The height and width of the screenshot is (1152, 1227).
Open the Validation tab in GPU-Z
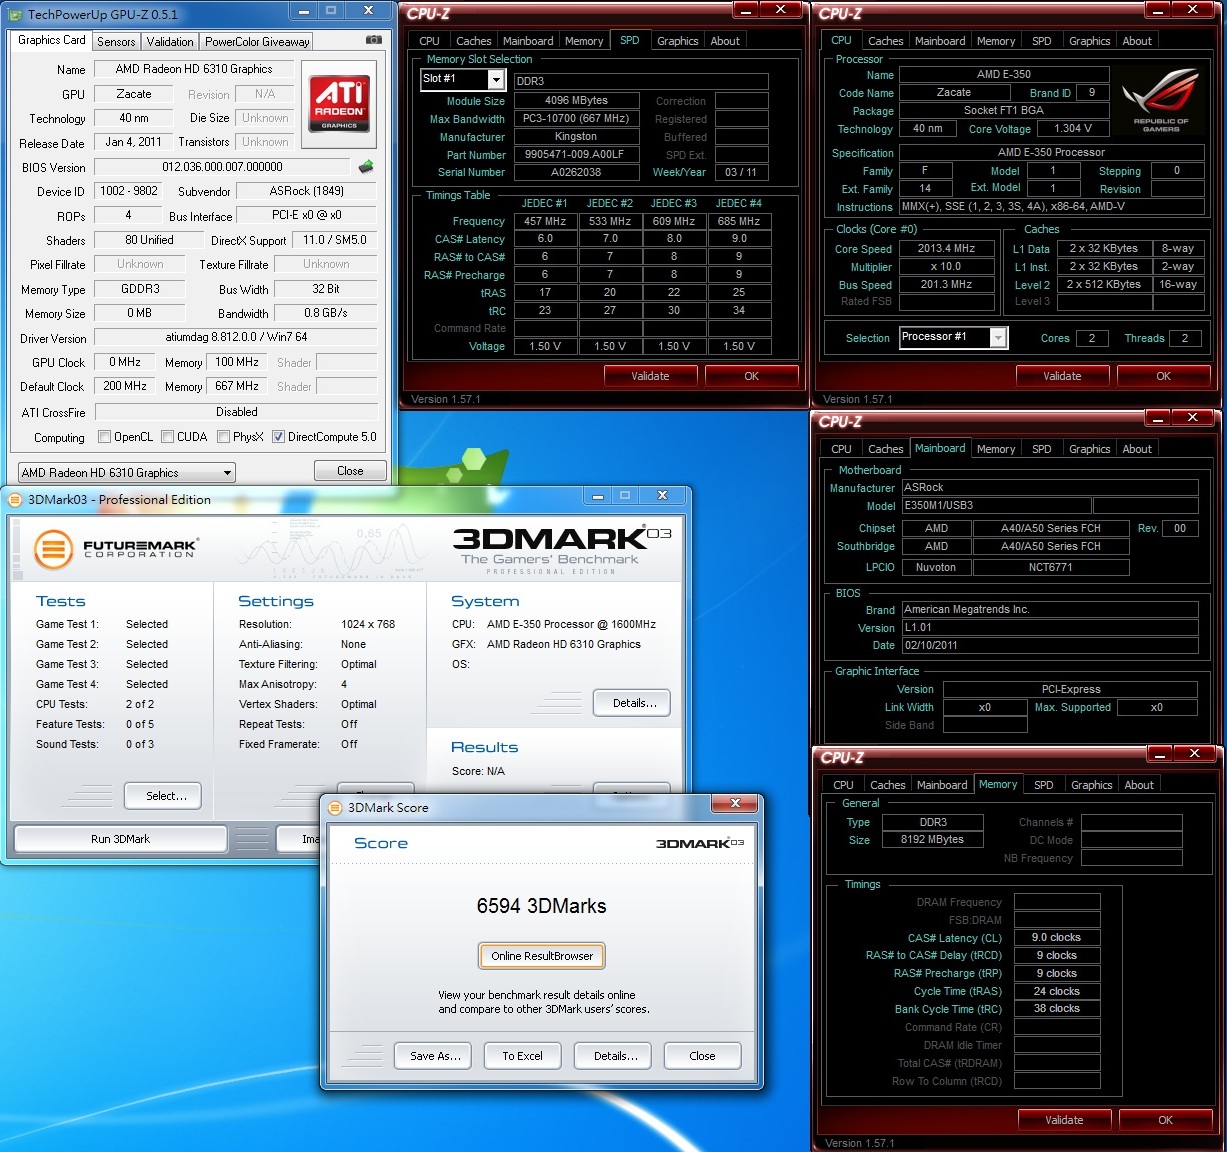pyautogui.click(x=170, y=41)
